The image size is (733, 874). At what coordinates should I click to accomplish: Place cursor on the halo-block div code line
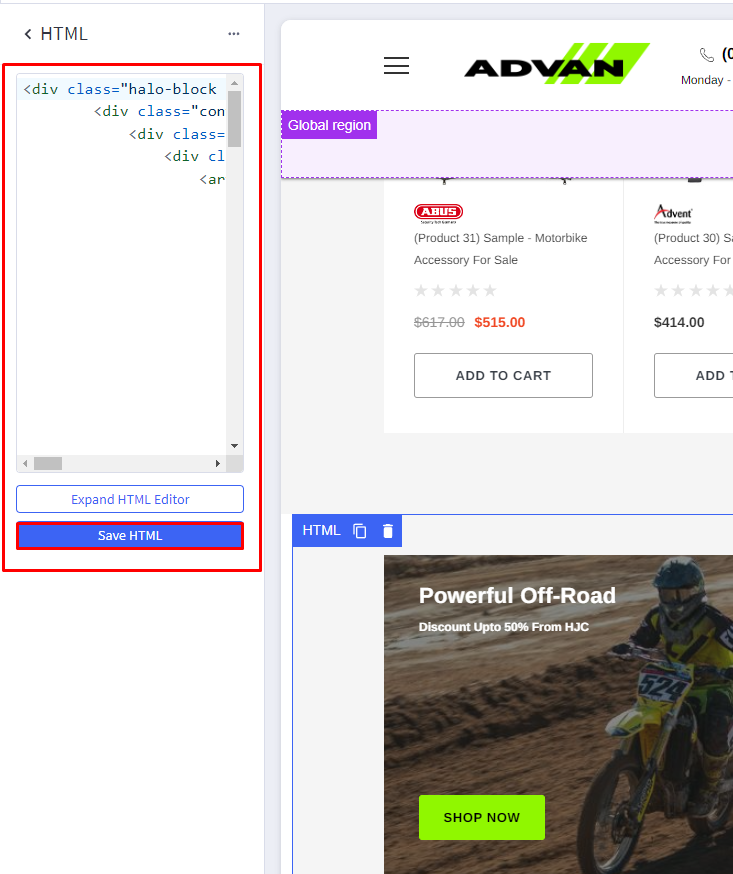pos(120,89)
